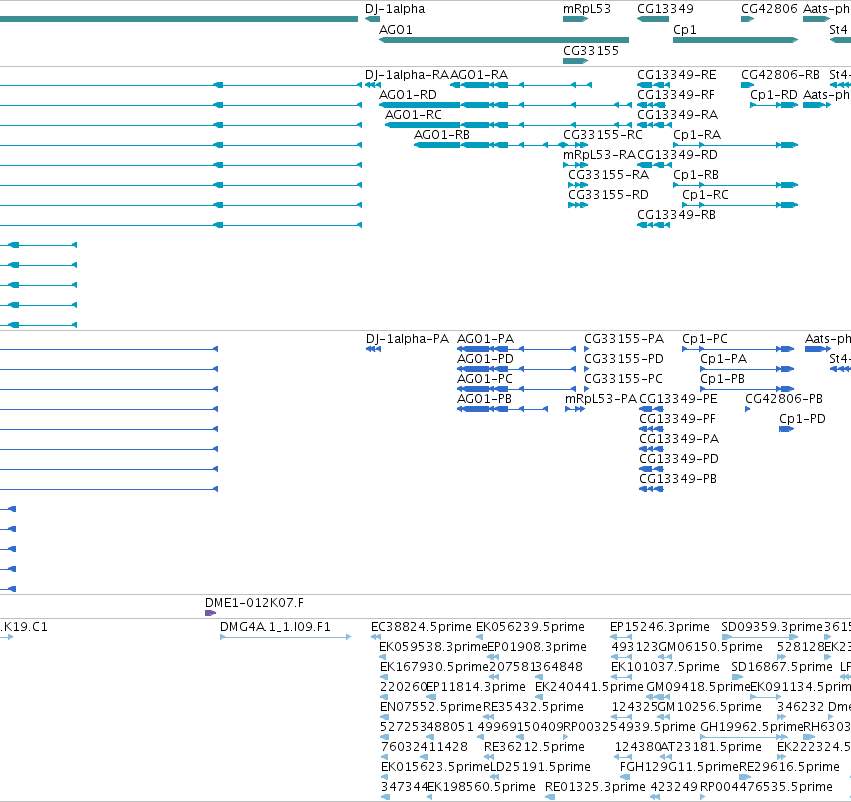Select the AGO1 gene bar
The width and height of the screenshot is (851, 802).
504,40
